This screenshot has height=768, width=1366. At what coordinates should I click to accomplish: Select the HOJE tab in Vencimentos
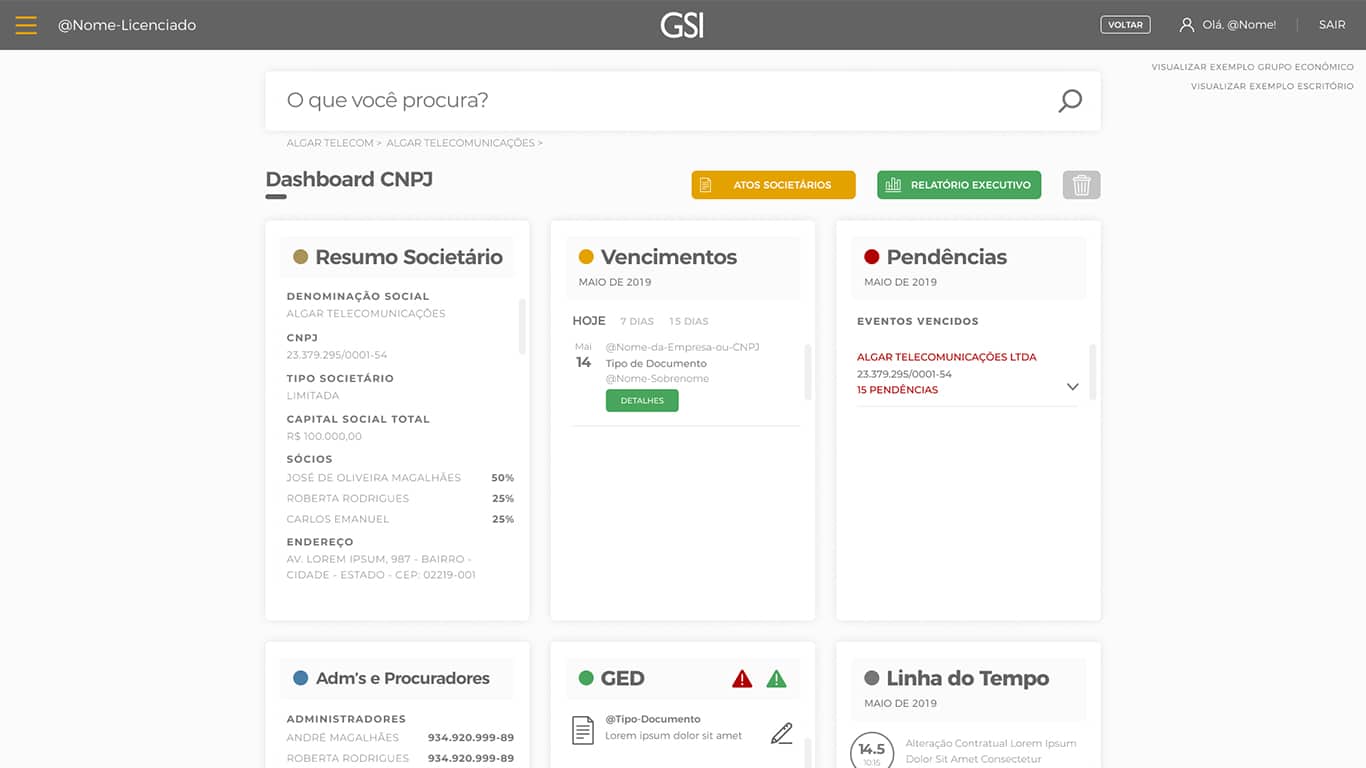tap(589, 321)
